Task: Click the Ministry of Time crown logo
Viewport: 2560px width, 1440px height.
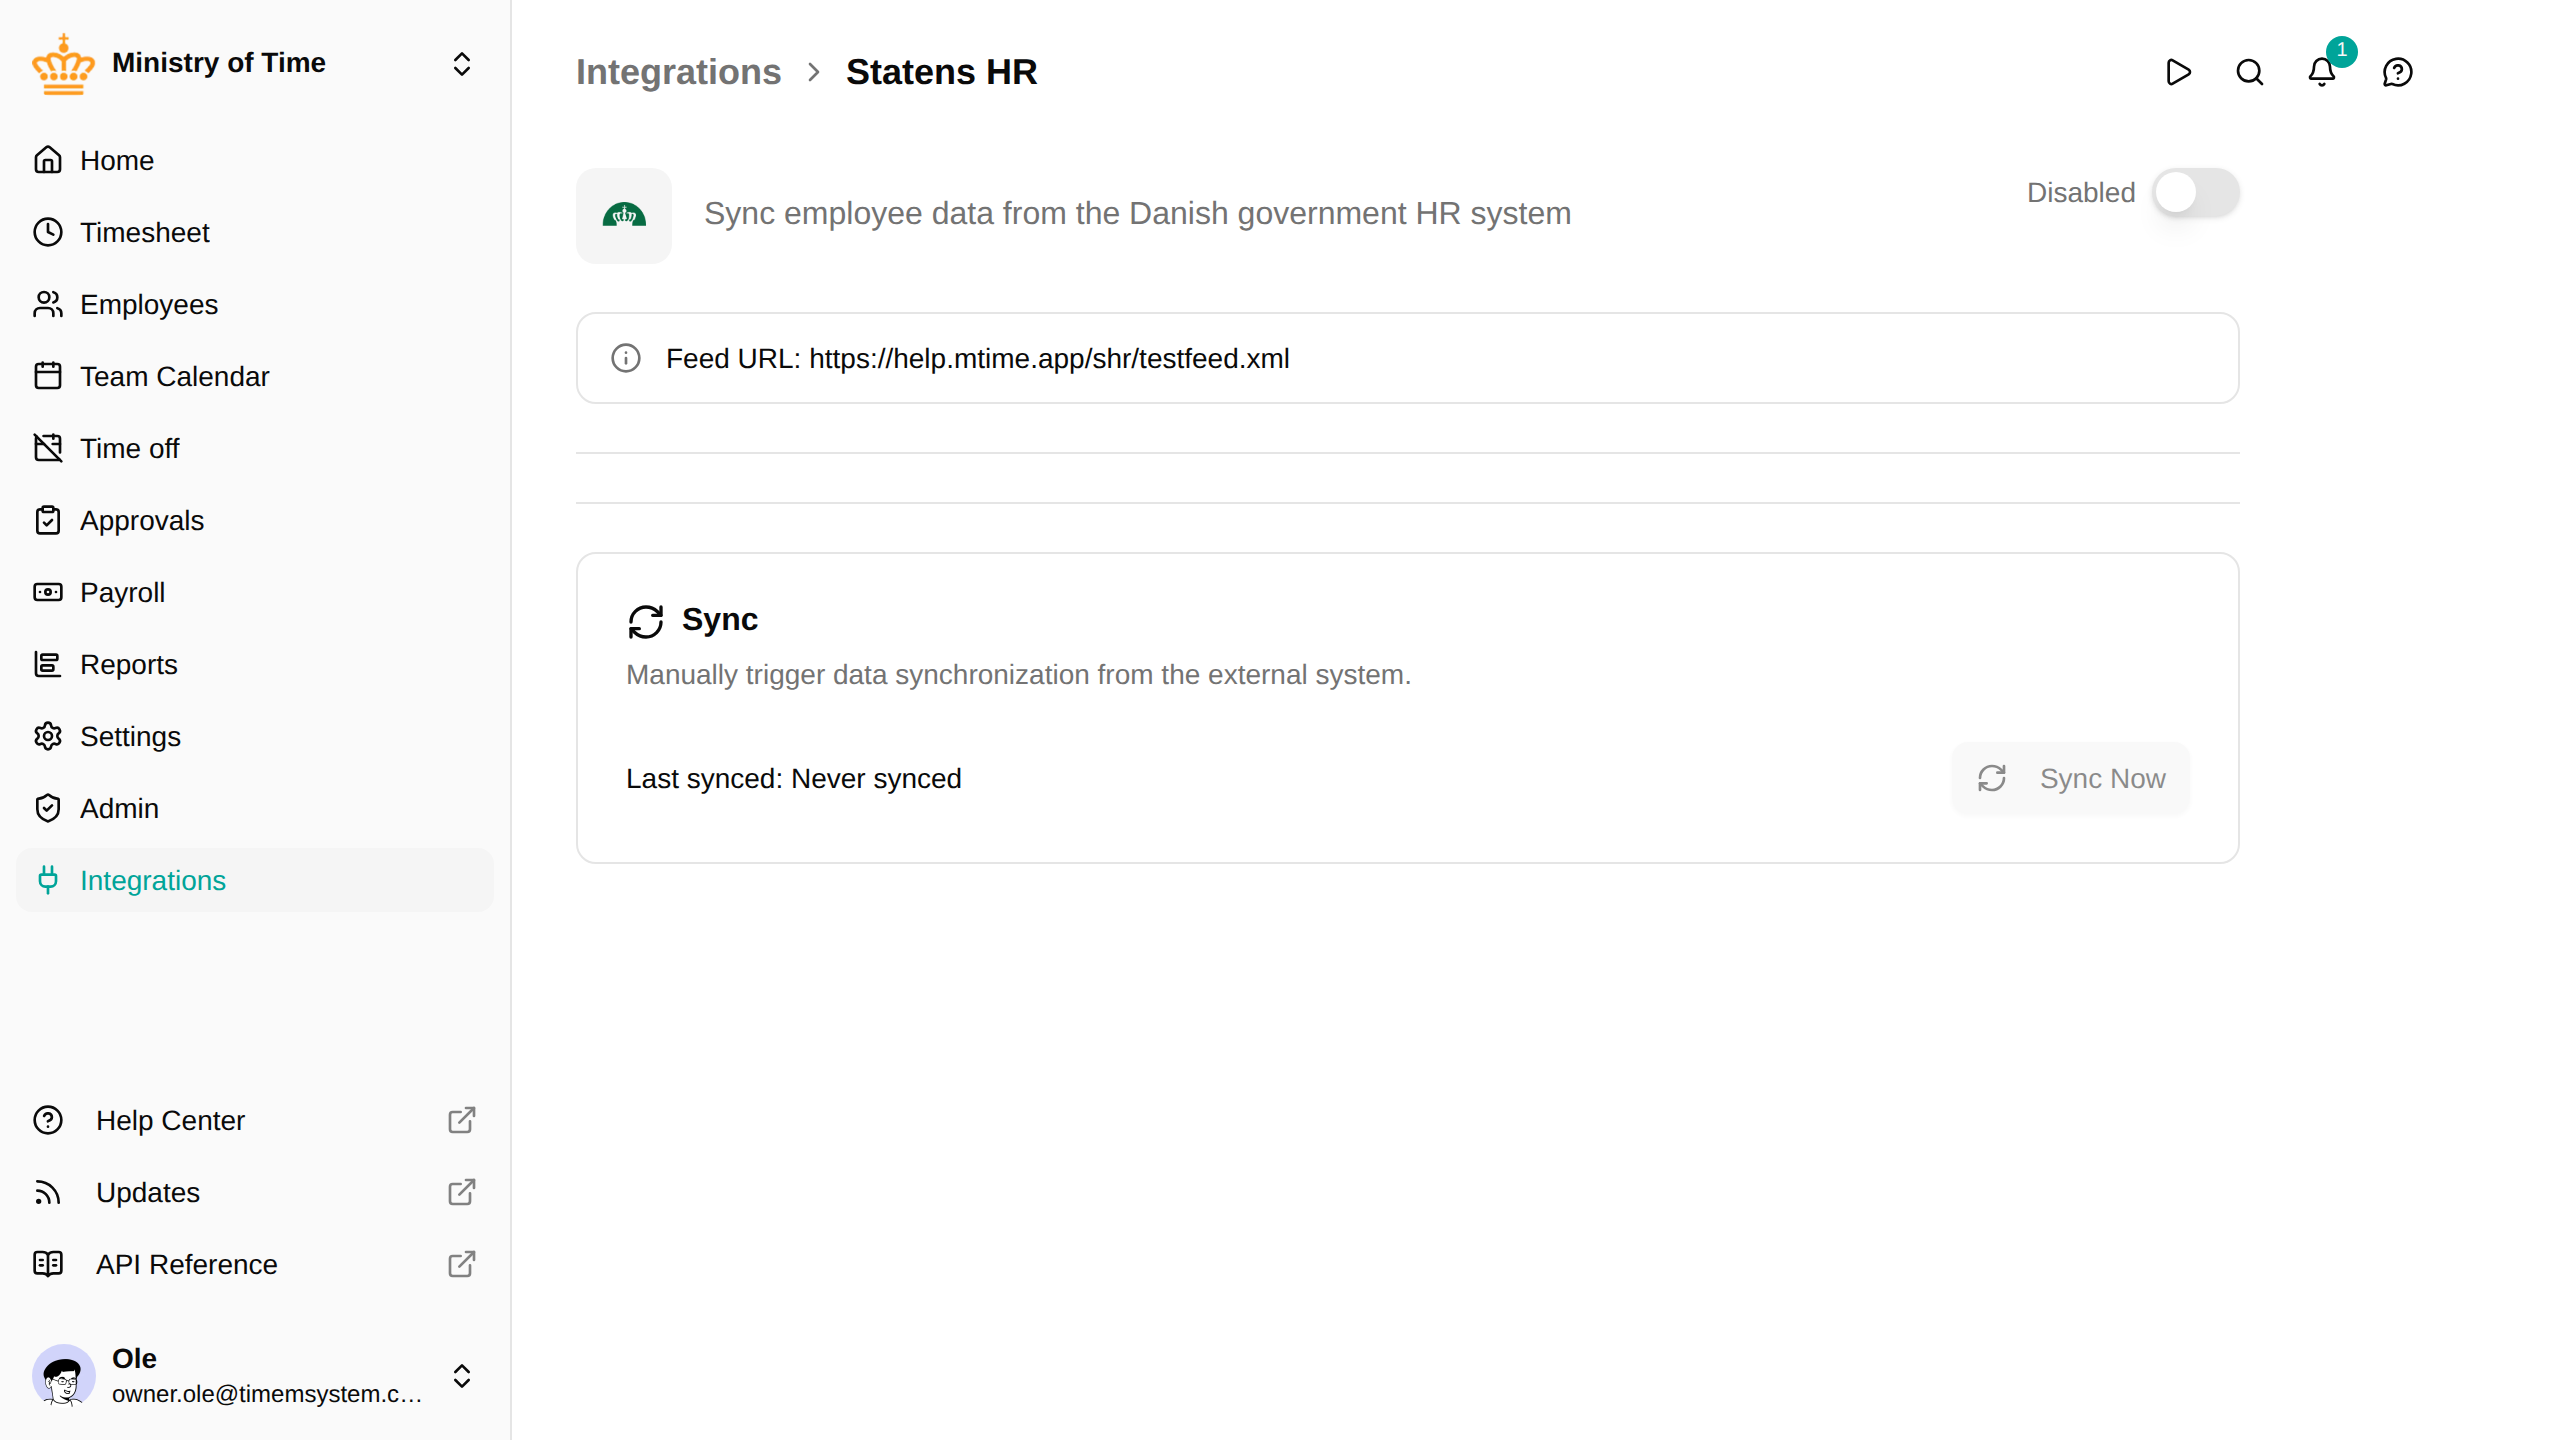Action: pyautogui.click(x=63, y=64)
